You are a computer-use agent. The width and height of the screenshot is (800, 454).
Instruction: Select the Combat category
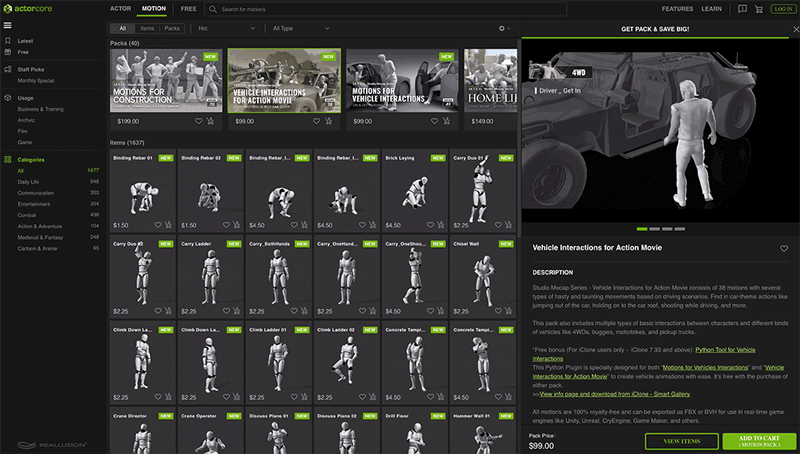click(x=27, y=215)
